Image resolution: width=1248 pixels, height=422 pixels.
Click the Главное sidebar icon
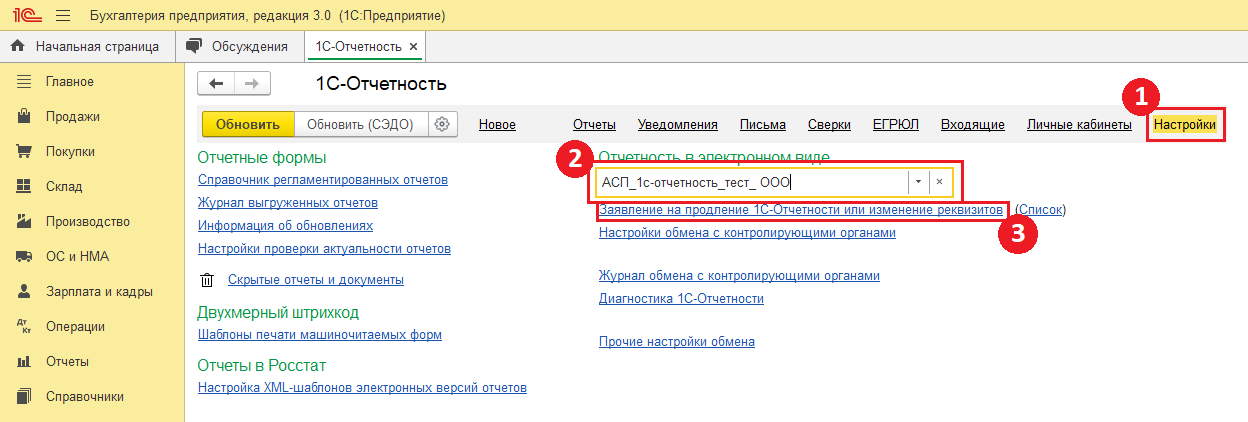click(x=24, y=81)
